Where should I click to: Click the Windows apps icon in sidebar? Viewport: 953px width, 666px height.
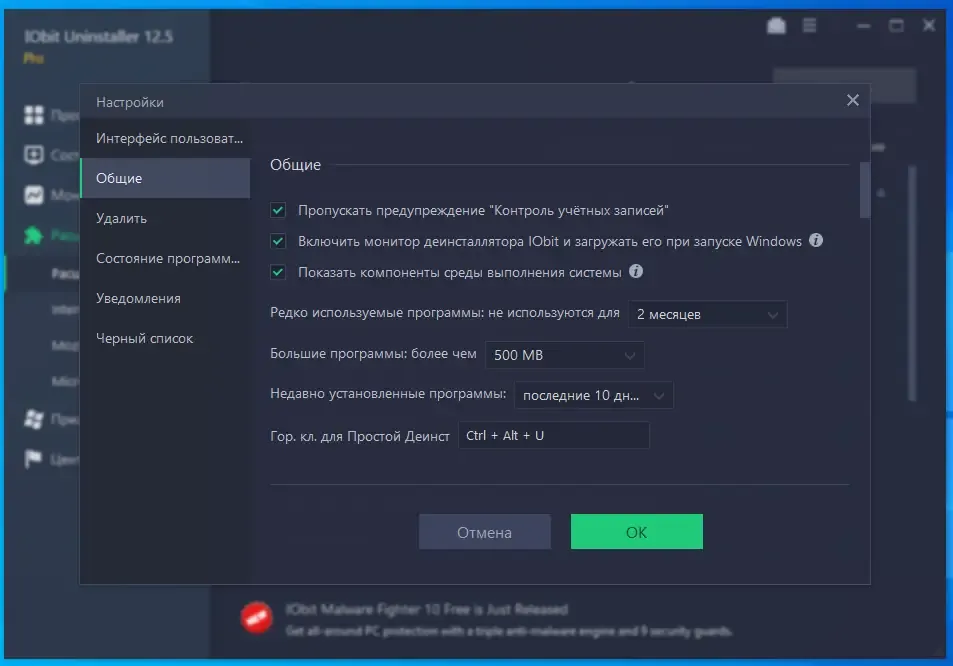34,419
